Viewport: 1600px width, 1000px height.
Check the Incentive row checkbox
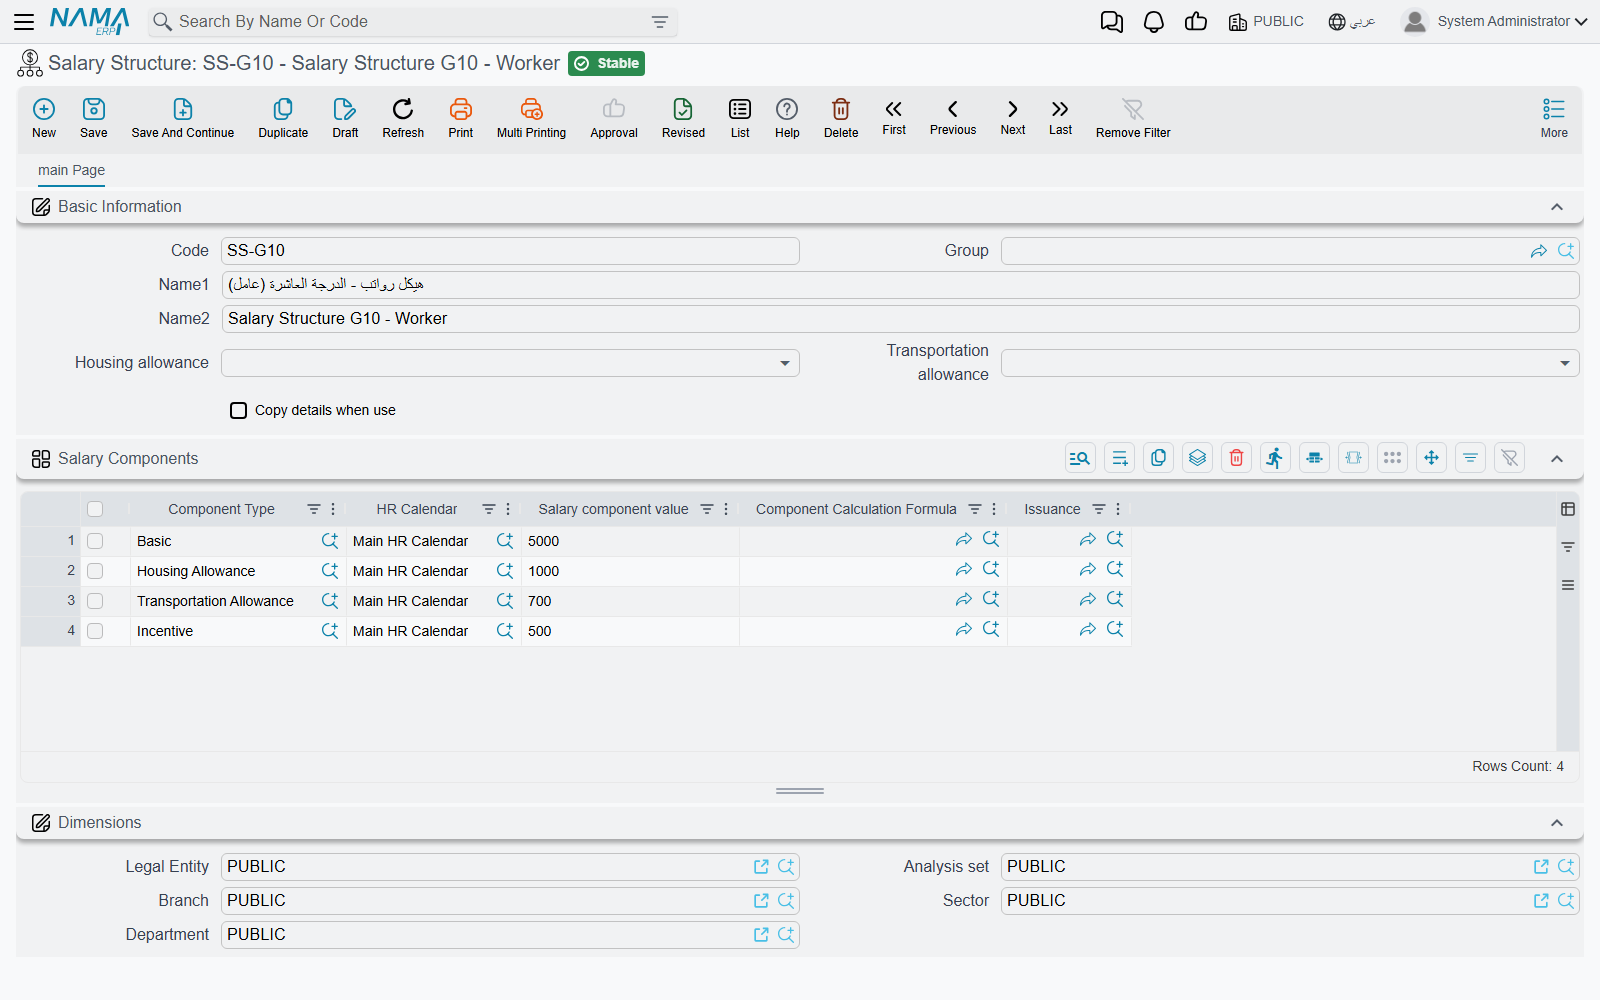pos(95,631)
